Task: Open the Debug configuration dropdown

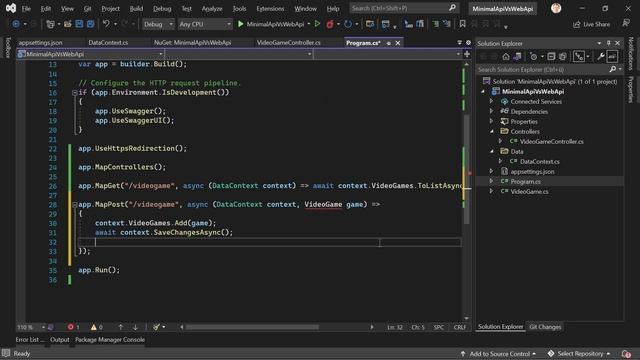Action: [158, 24]
